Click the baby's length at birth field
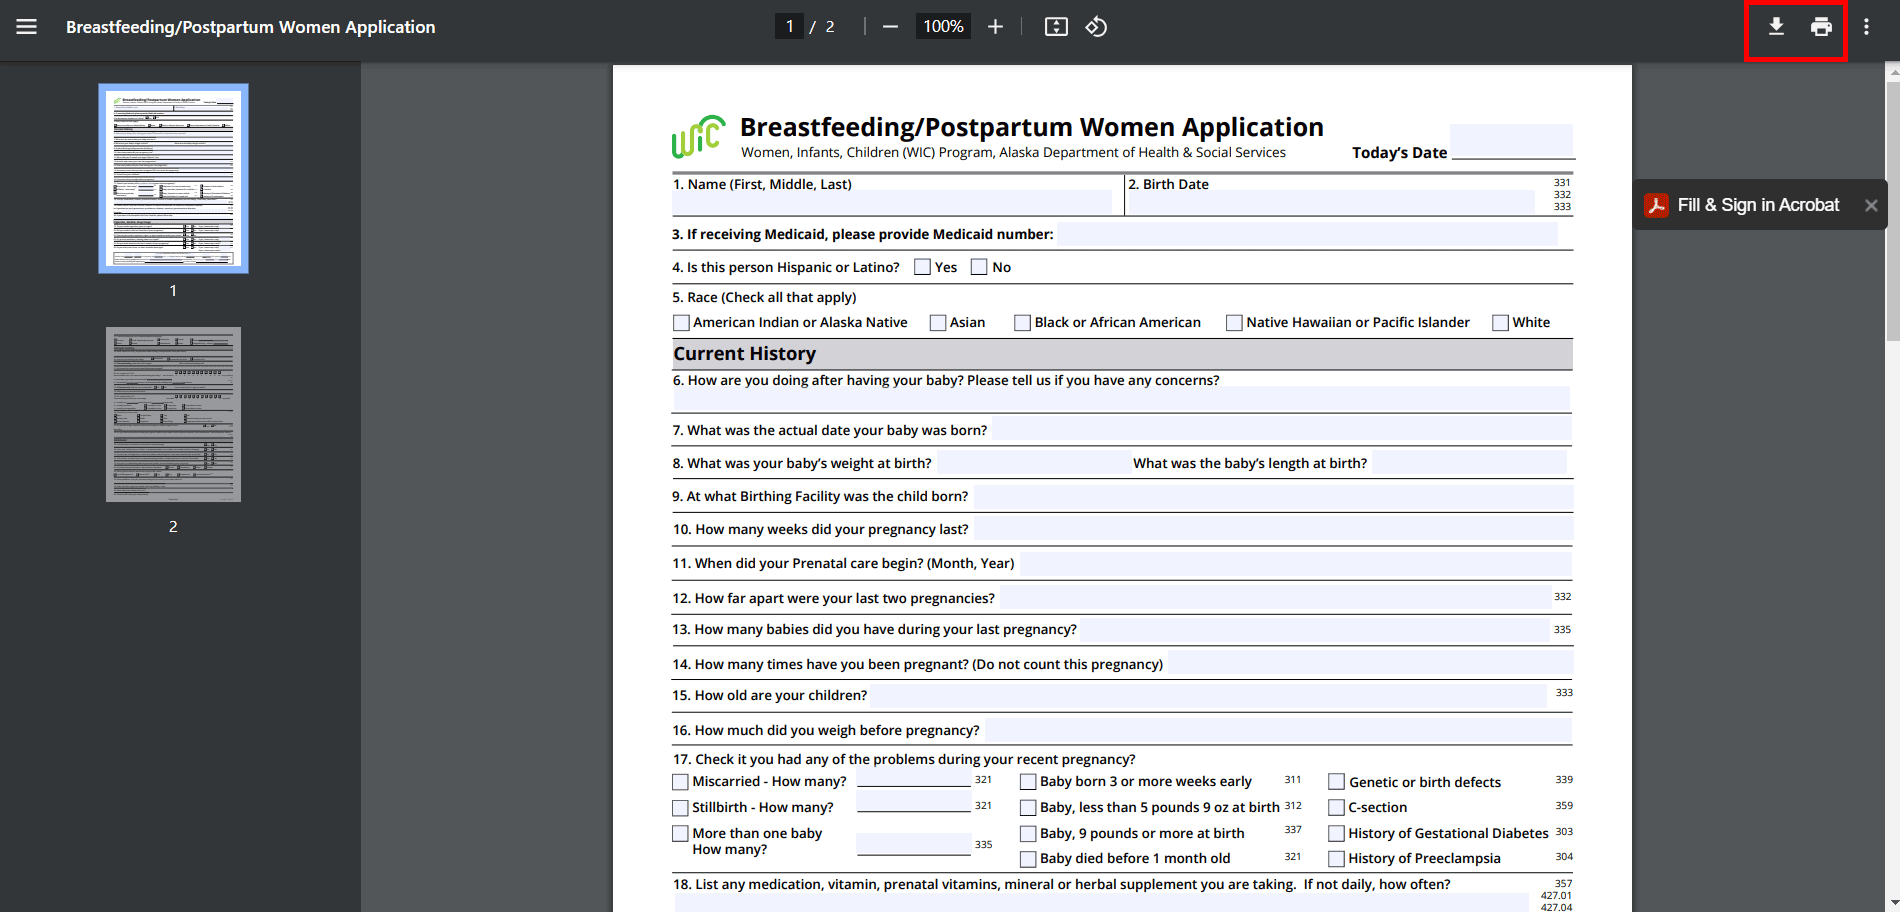Image resolution: width=1900 pixels, height=912 pixels. coord(1469,462)
